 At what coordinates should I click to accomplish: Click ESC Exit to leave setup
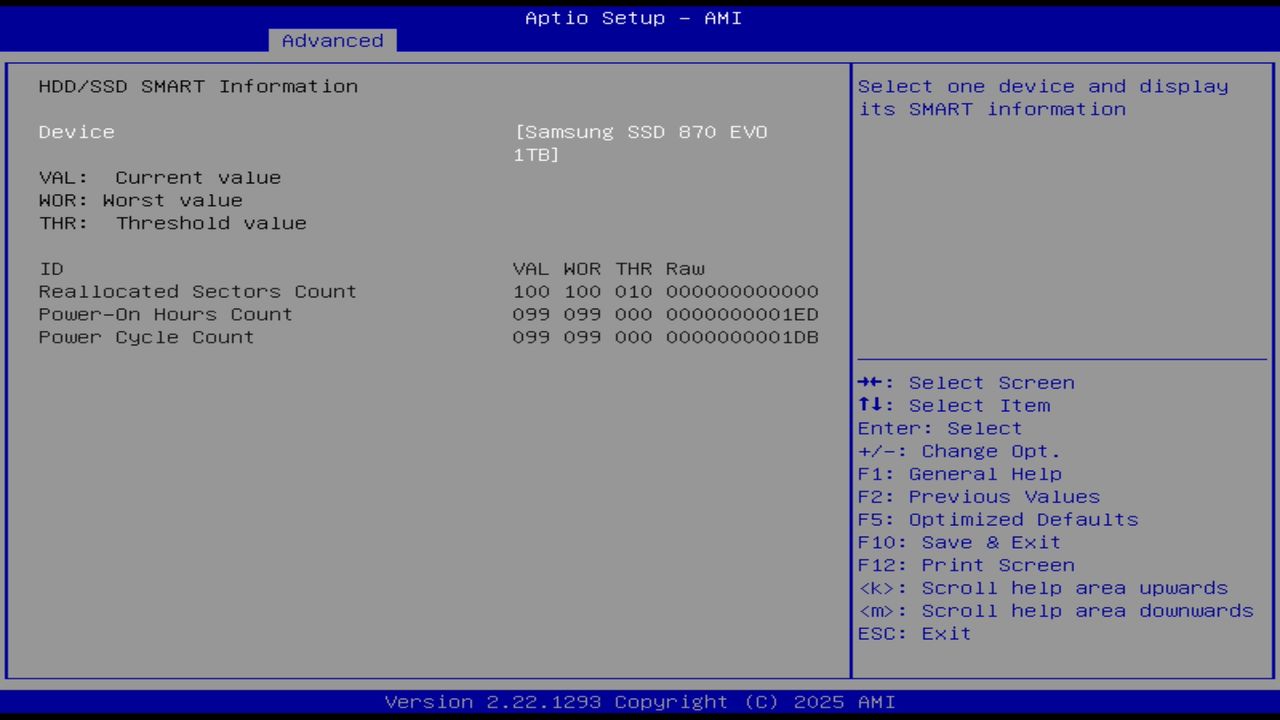click(913, 633)
